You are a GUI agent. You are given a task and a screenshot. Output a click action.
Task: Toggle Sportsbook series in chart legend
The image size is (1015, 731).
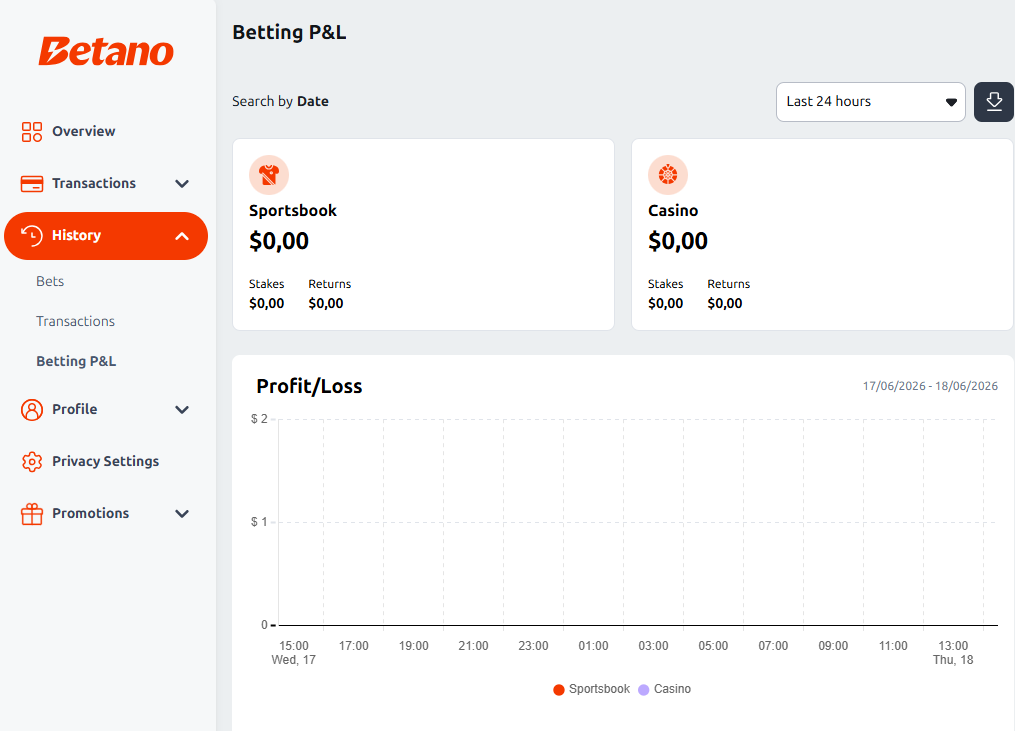(x=592, y=689)
